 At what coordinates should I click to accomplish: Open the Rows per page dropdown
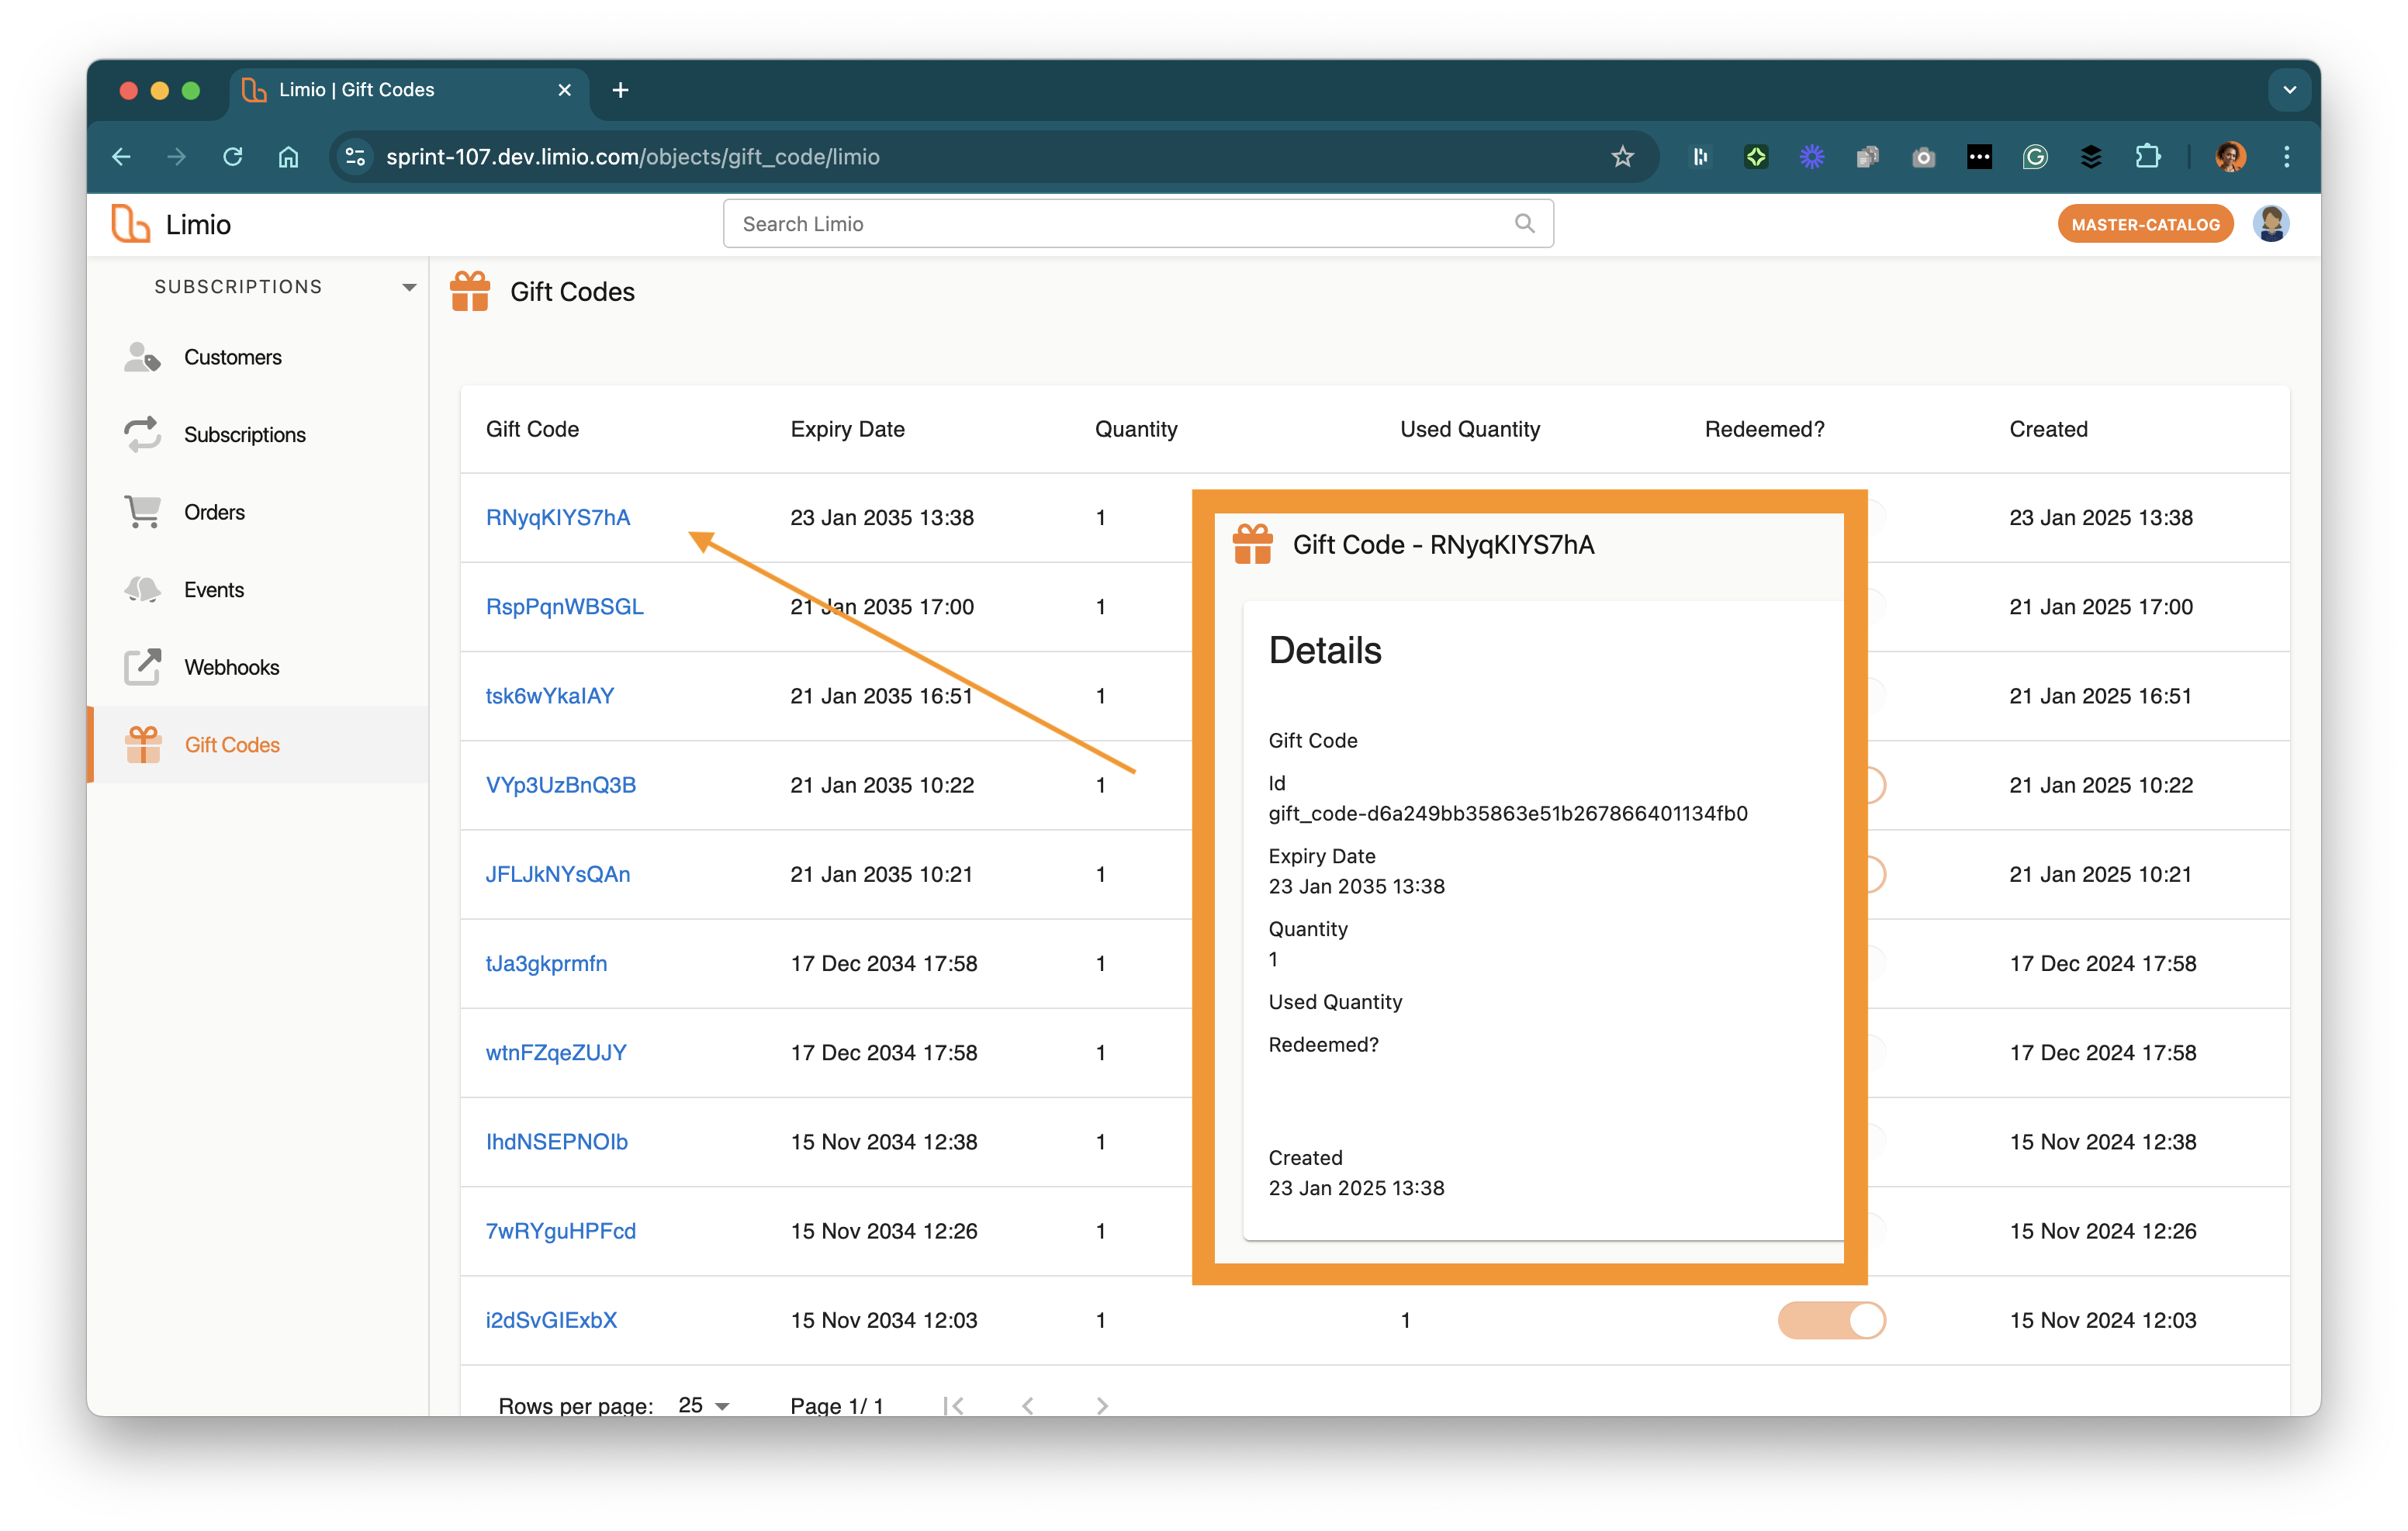click(704, 1405)
